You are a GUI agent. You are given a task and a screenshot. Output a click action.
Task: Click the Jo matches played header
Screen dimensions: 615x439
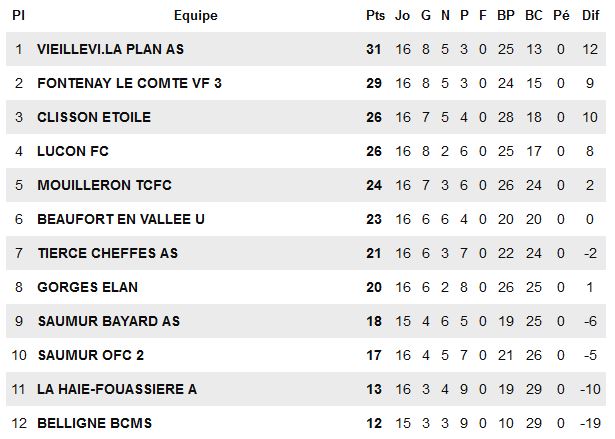point(403,15)
